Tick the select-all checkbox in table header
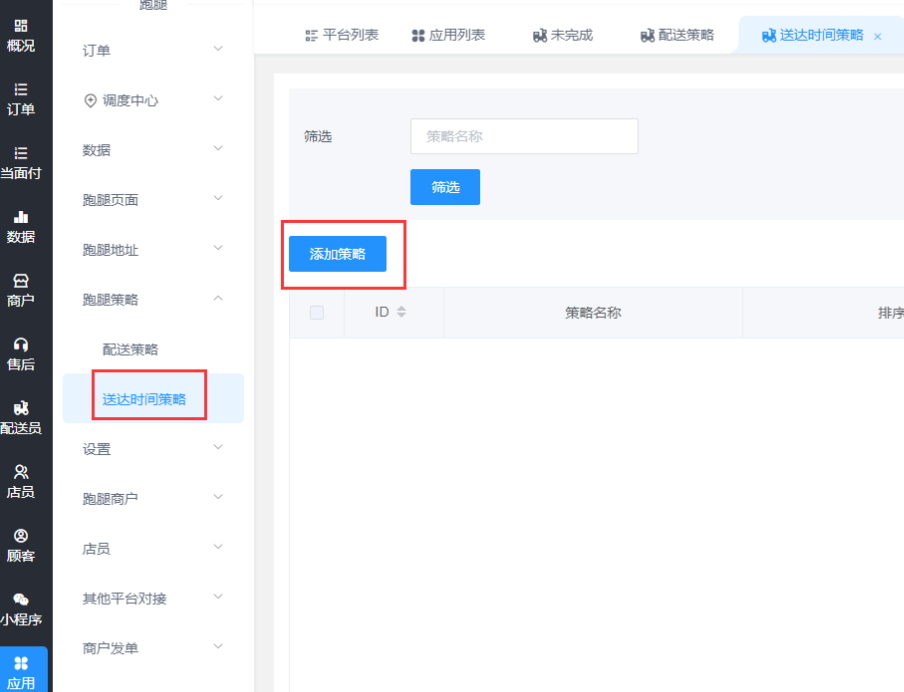Image resolution: width=904 pixels, height=692 pixels. pos(317,313)
